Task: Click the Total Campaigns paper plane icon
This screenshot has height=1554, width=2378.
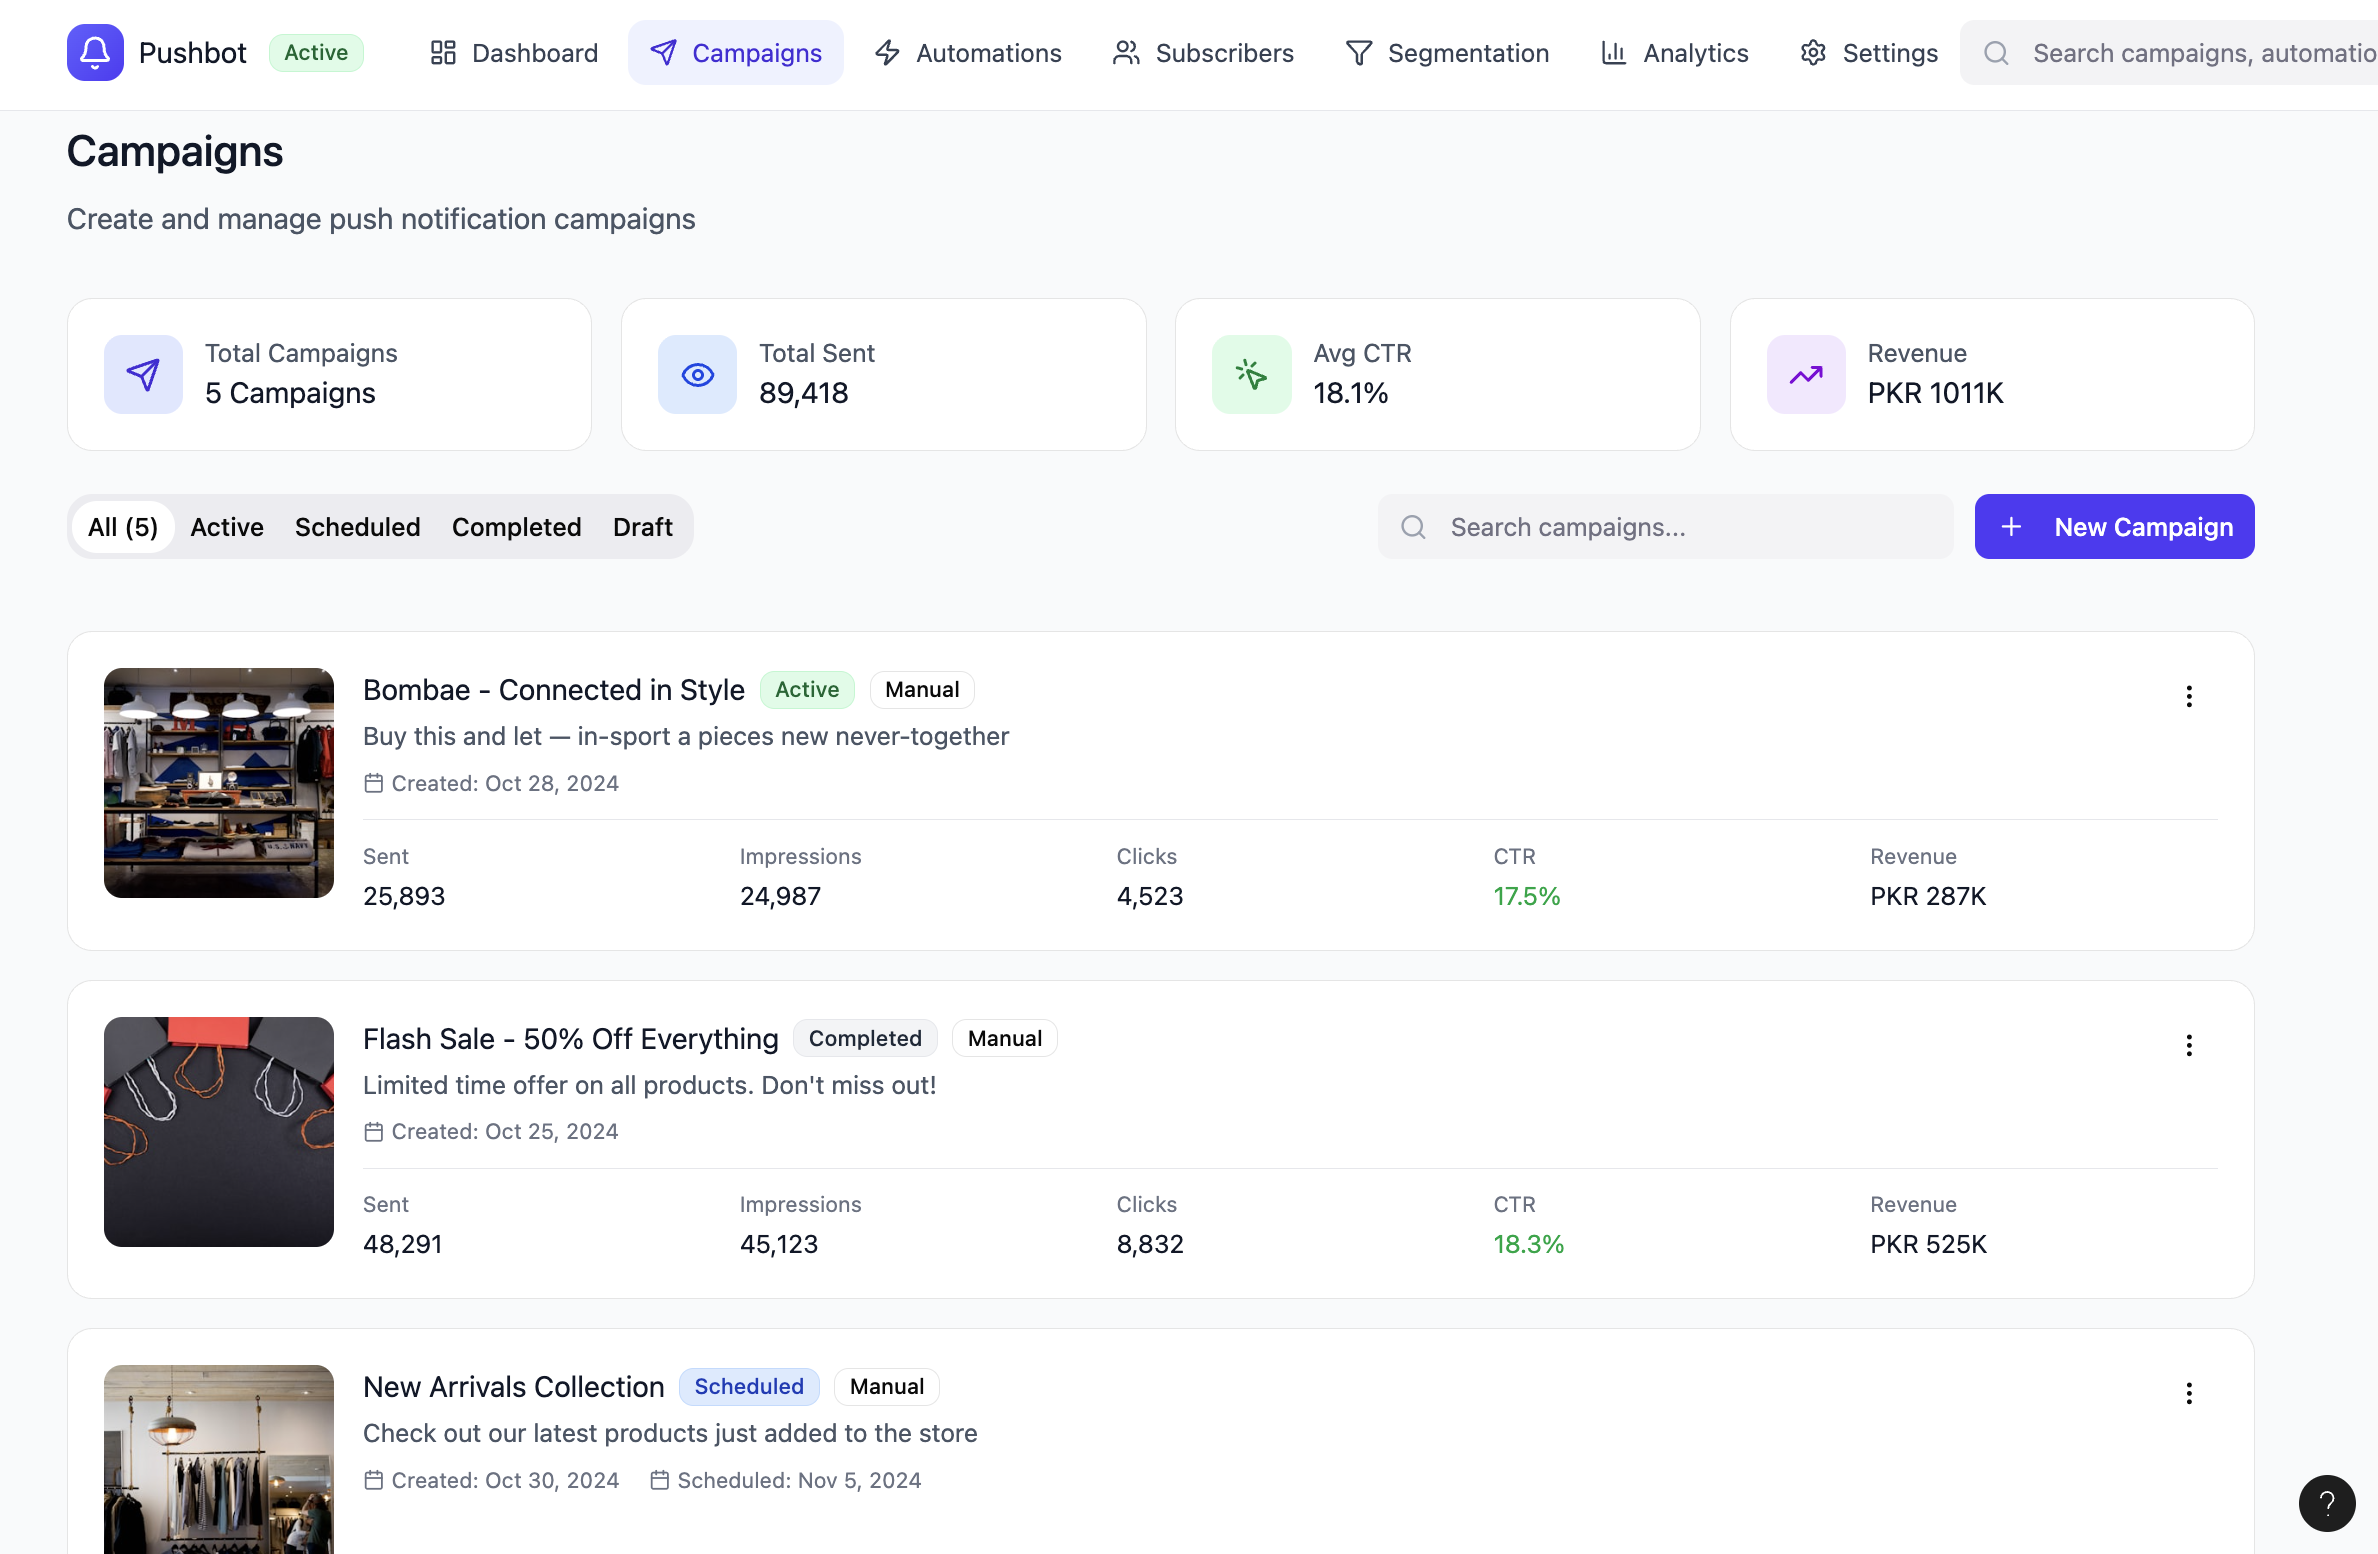Action: coord(143,374)
